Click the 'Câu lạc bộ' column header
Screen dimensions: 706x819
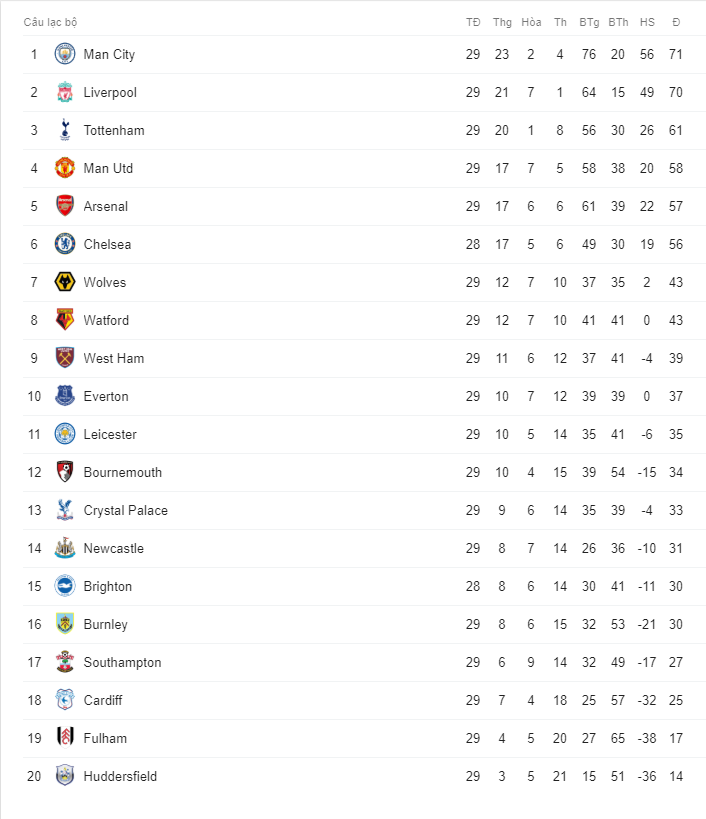51,22
